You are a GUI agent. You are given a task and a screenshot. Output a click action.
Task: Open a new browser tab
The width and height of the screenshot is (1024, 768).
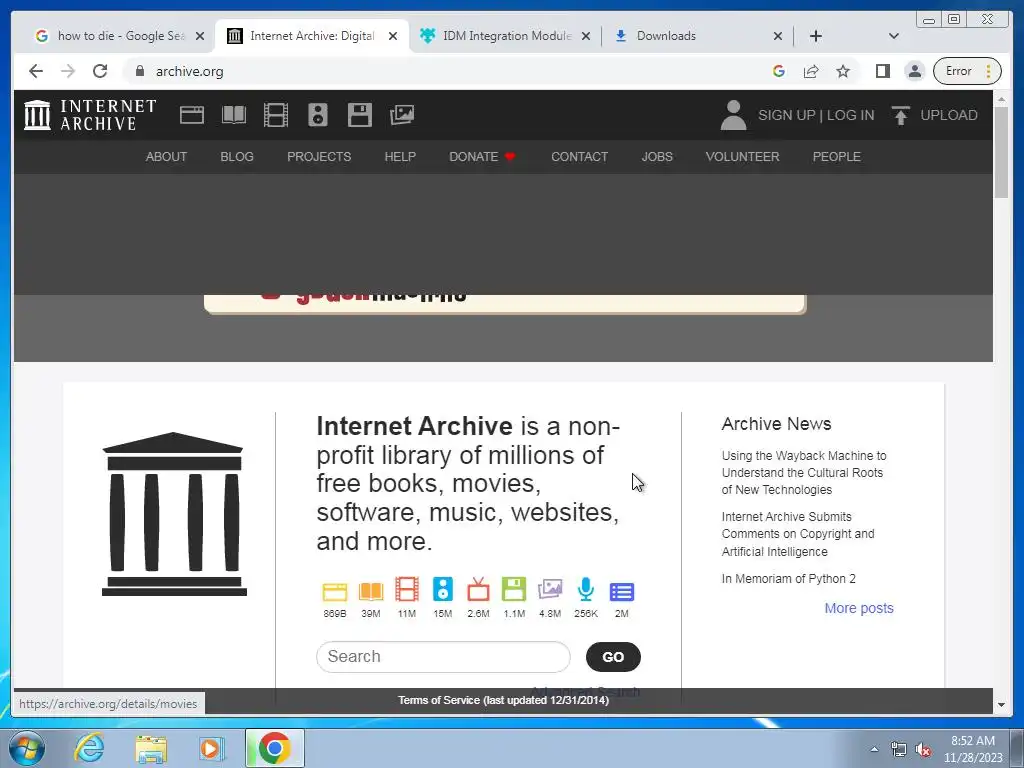816,36
